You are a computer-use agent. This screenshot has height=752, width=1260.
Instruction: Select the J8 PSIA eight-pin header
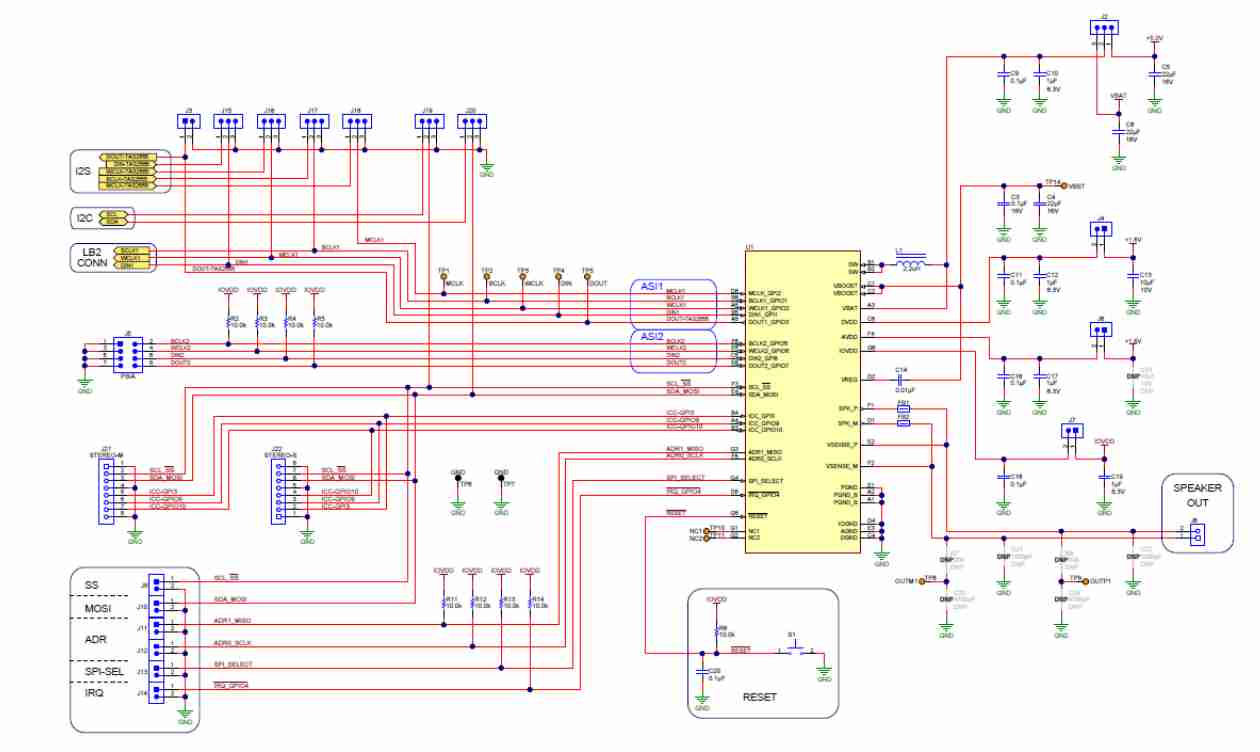point(127,354)
